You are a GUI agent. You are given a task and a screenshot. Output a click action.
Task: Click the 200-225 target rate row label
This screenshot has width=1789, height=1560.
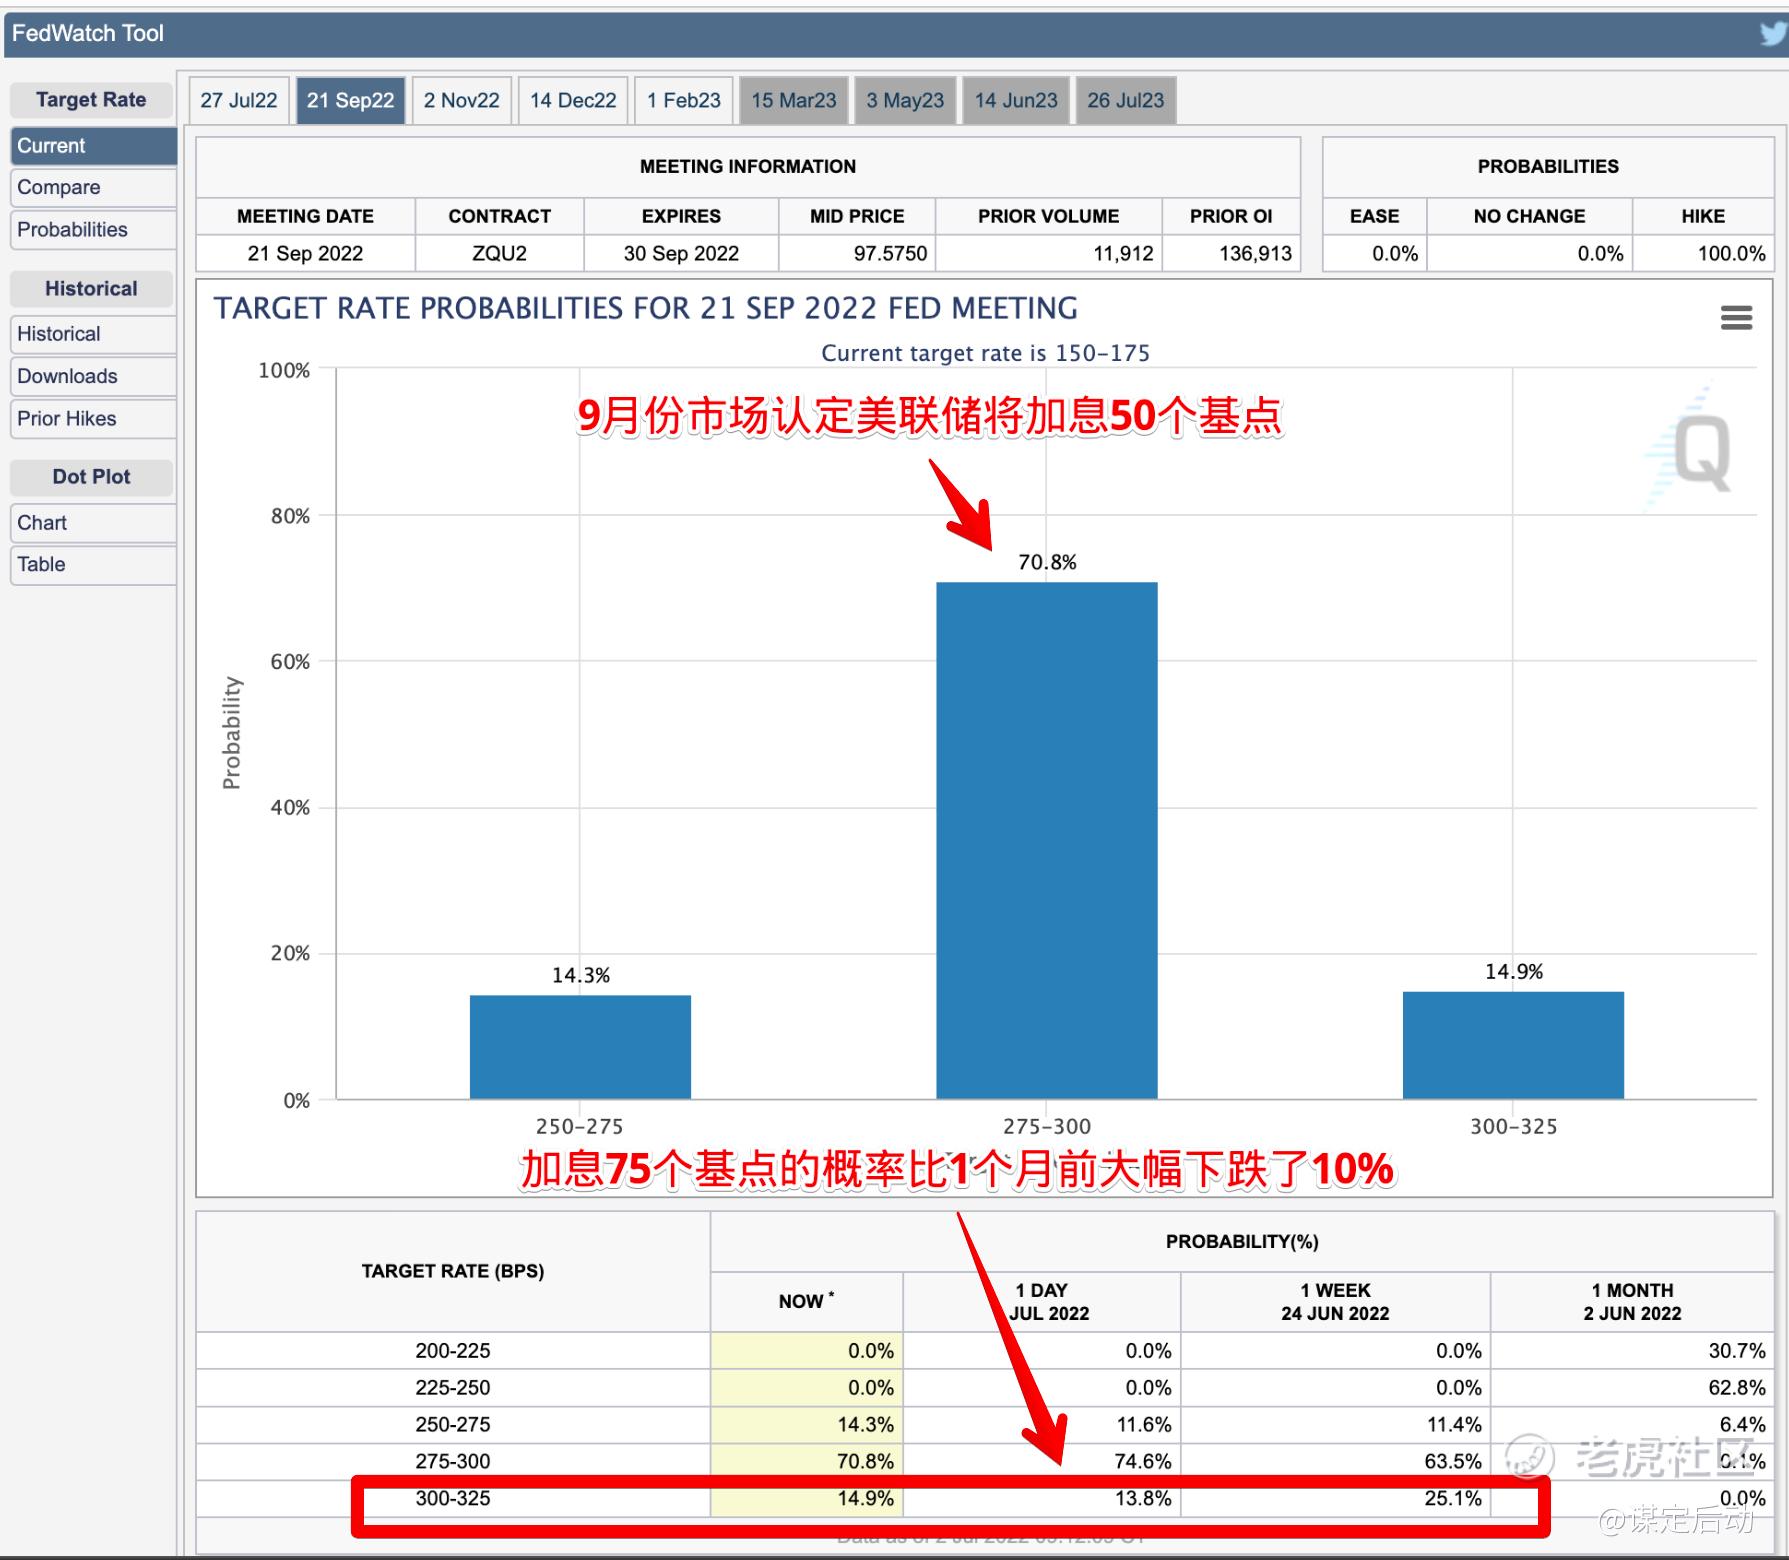click(453, 1351)
